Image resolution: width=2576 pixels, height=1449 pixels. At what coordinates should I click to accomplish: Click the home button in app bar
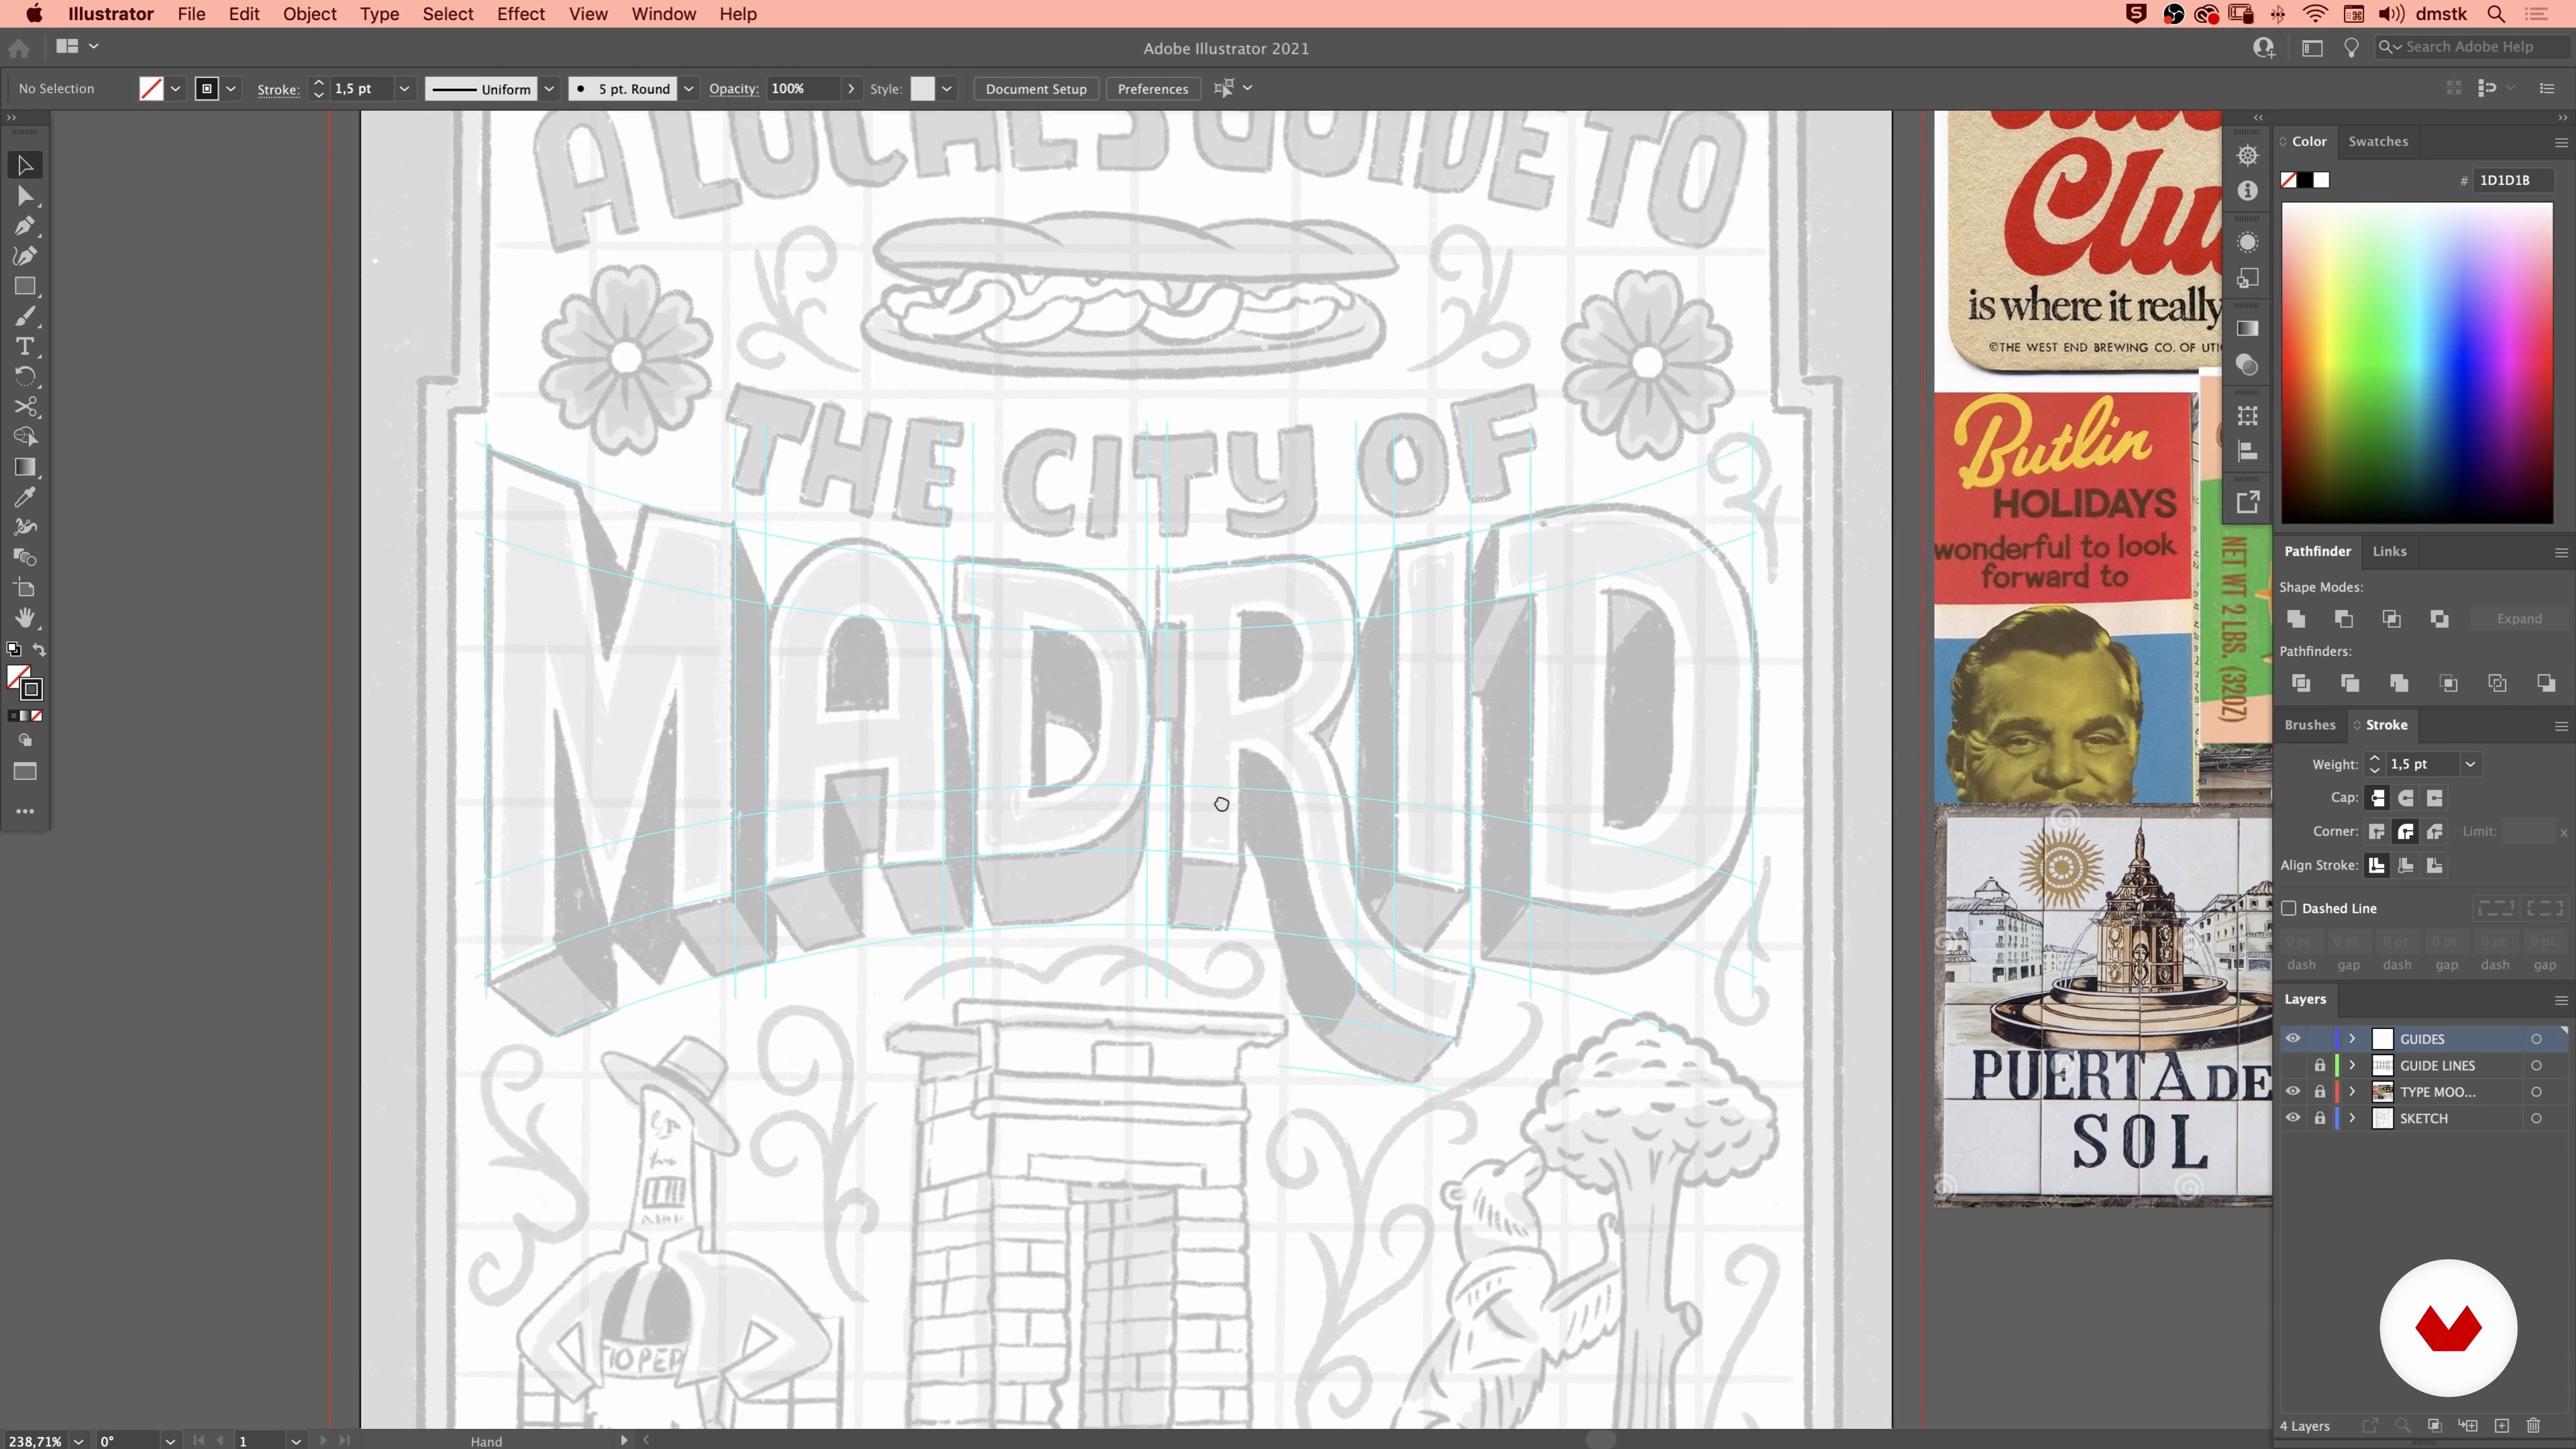coord(19,47)
